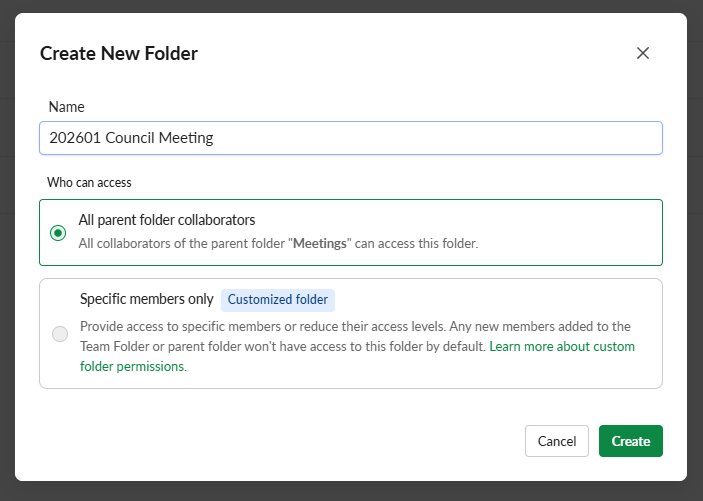Select the Specific members only radio button
This screenshot has height=501, width=703.
pos(60,334)
